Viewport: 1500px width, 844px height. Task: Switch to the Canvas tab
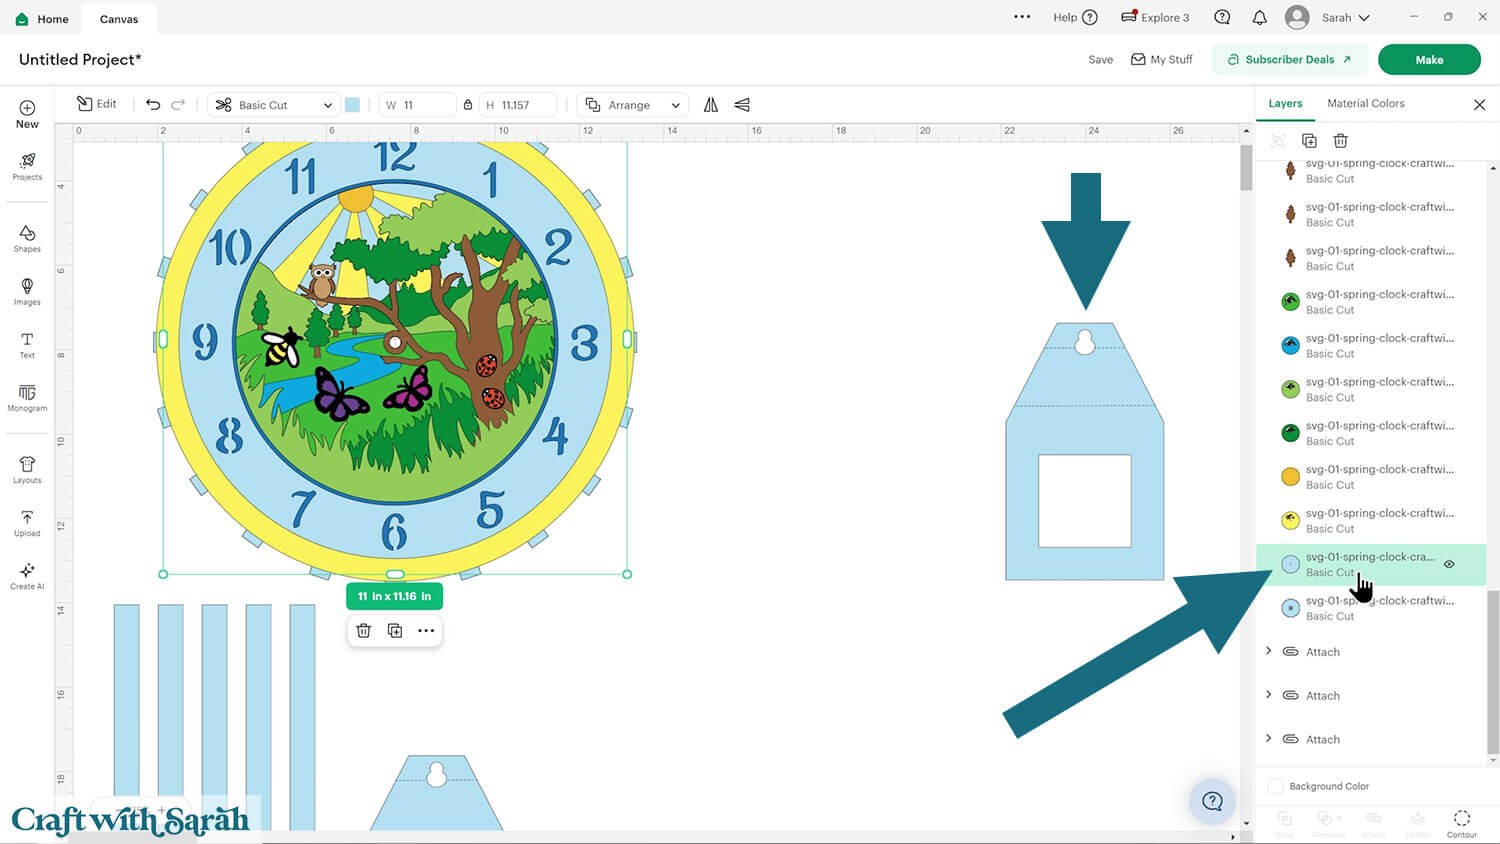119,19
